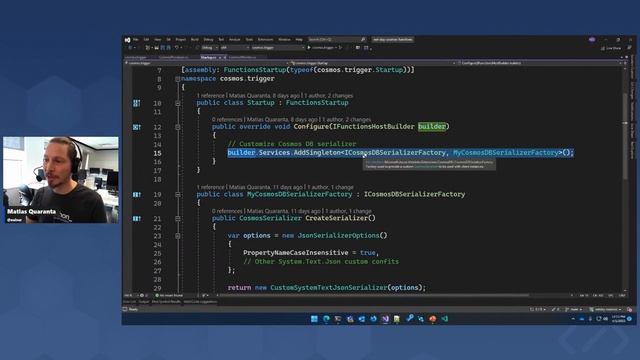
Task: Click the 'Ready' status bar text
Action: [133, 309]
